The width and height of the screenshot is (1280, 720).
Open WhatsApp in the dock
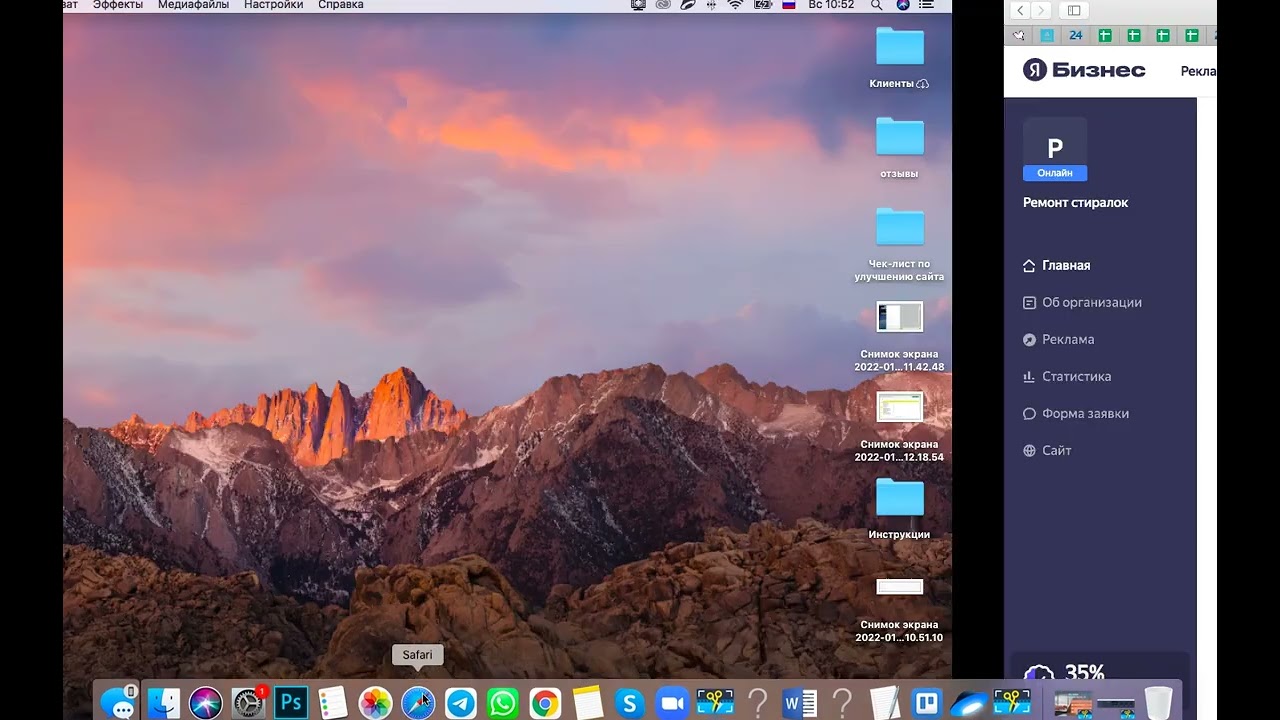click(x=503, y=703)
